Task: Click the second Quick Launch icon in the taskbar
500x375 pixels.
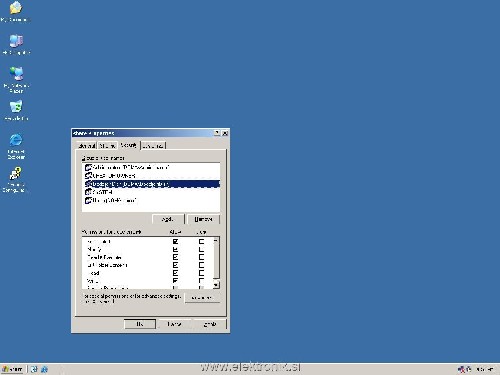Action: (44, 369)
